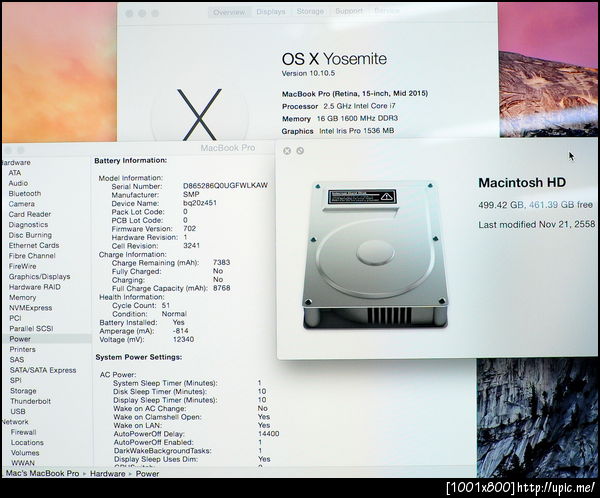Image resolution: width=600 pixels, height=498 pixels.
Task: Click the battery serial number D865286Q0UGFWLKAW
Action: pos(225,186)
